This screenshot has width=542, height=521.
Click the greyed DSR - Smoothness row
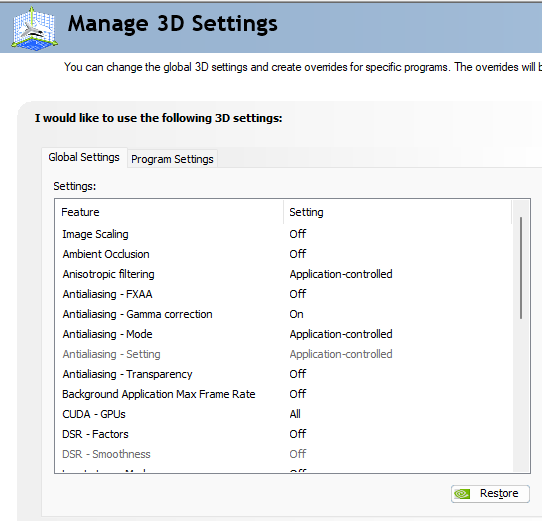(283, 454)
